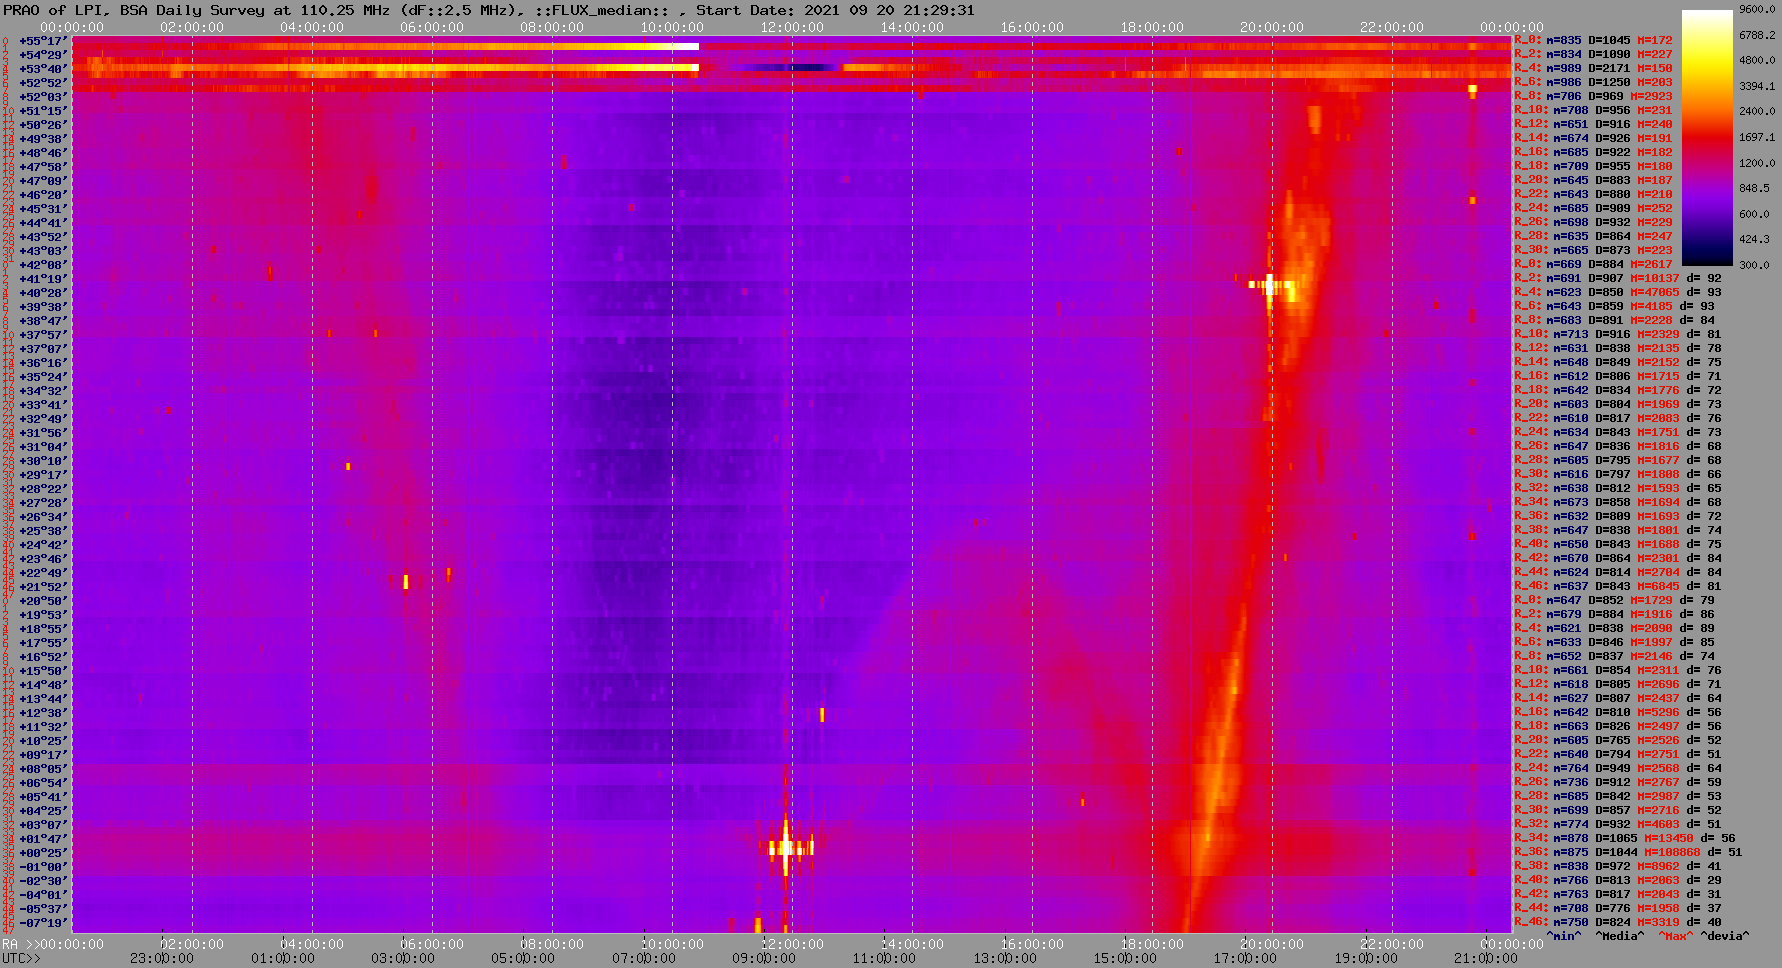Click the color scale value 1697.1

click(1757, 137)
